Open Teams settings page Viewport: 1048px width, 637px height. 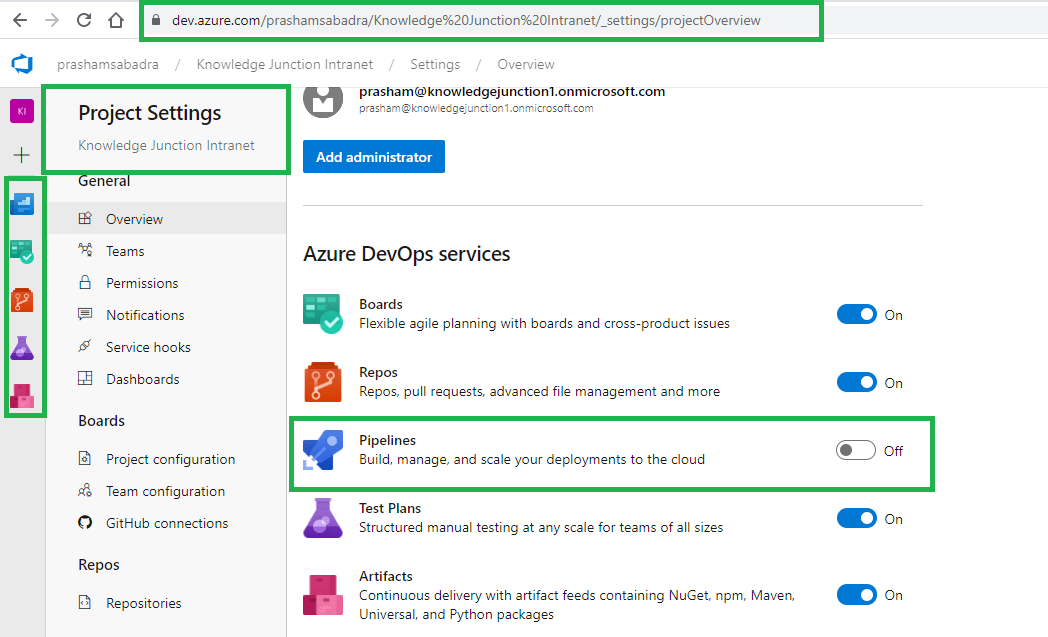pyautogui.click(x=166, y=251)
